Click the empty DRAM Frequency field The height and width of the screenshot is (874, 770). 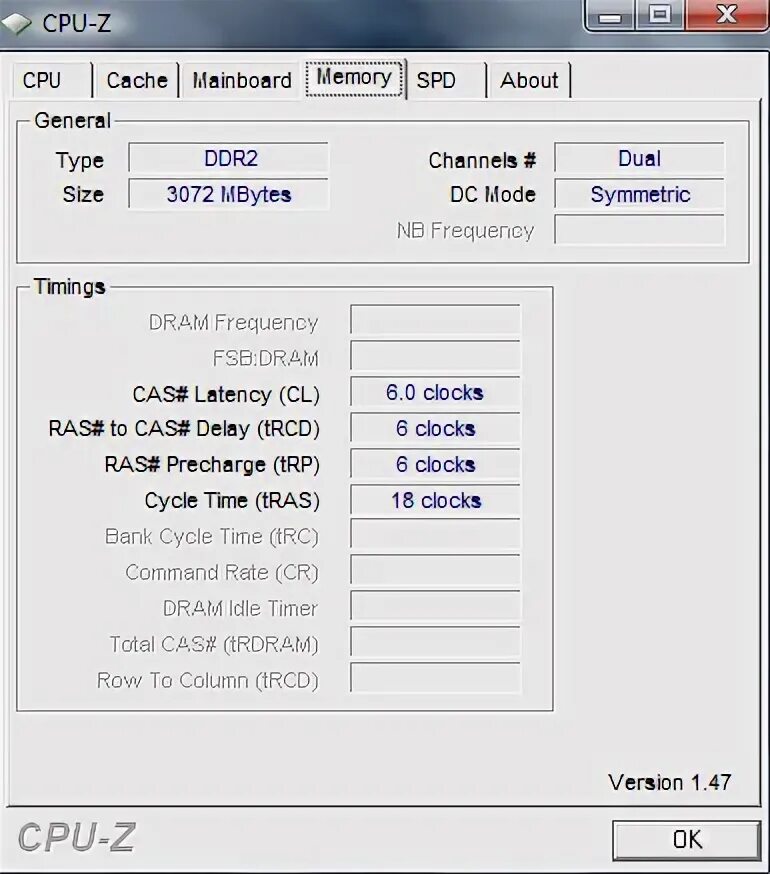coord(435,319)
